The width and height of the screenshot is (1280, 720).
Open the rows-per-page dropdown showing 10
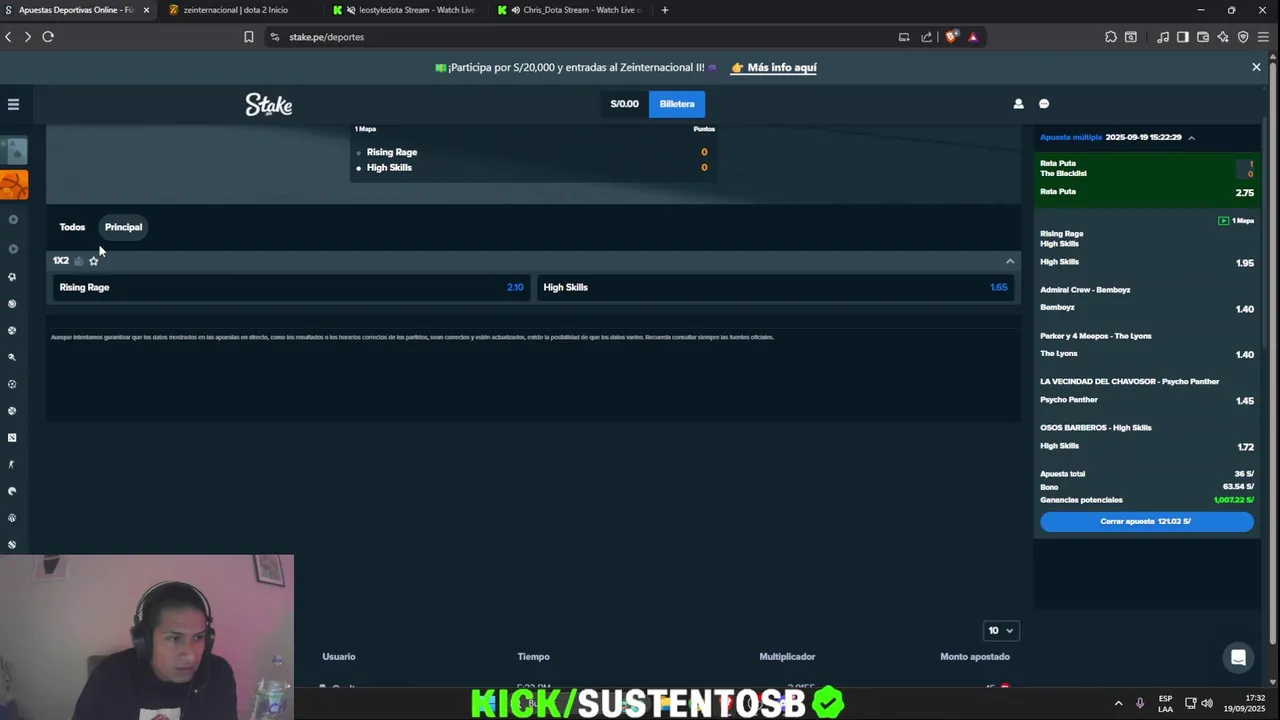(1001, 631)
